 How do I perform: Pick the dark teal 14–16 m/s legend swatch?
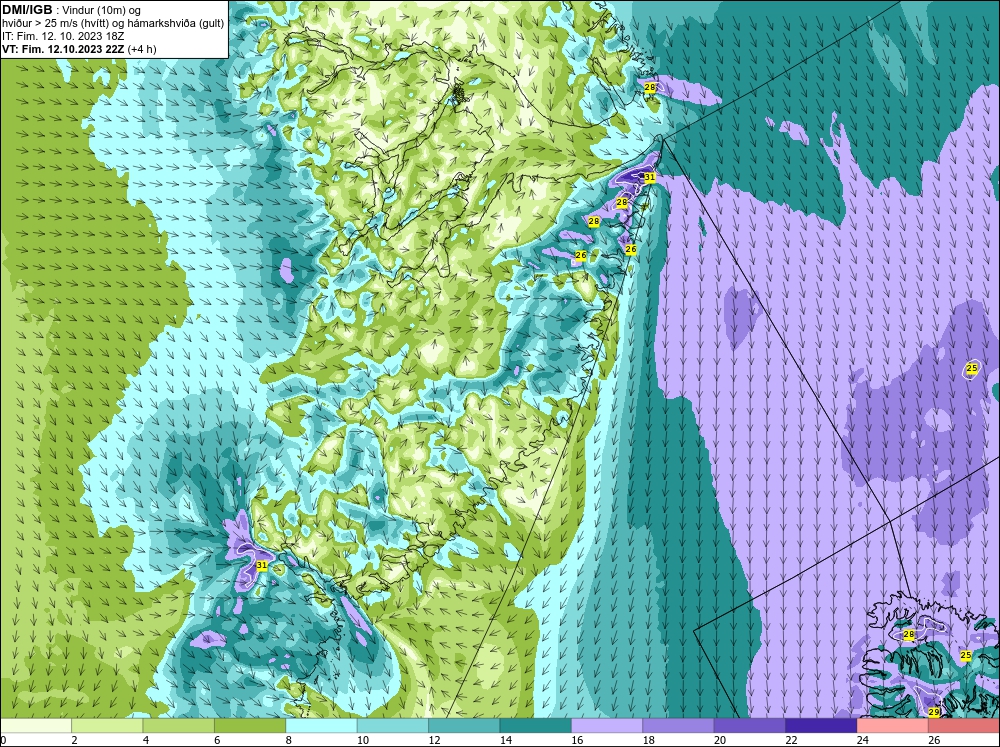pos(536,726)
